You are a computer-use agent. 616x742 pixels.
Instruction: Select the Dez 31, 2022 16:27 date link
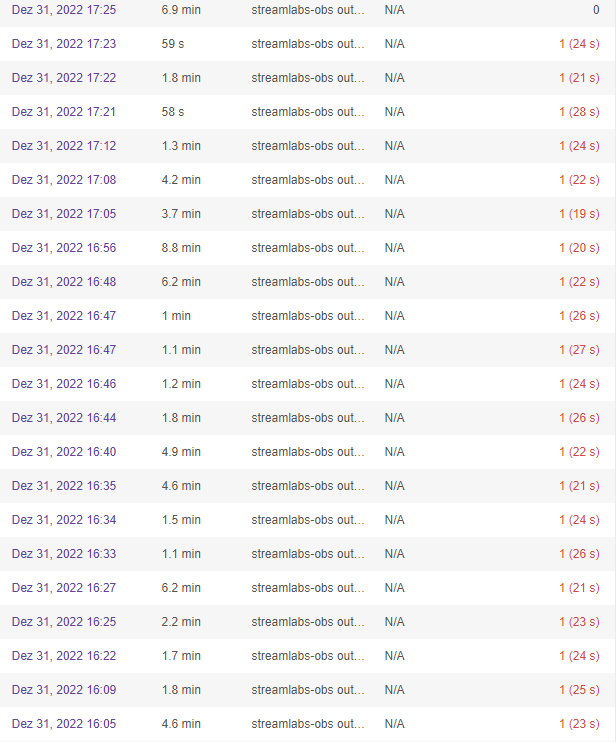point(64,588)
